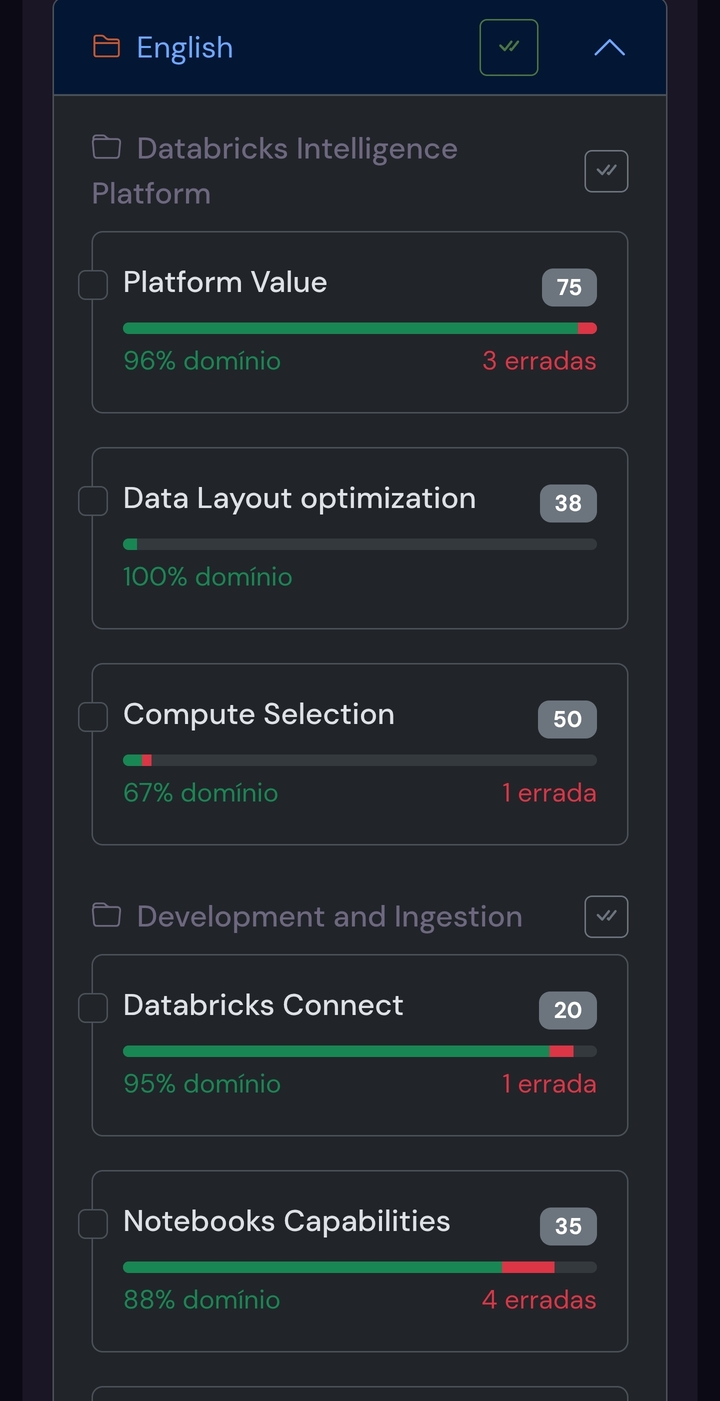Click the Development and Ingestion category title
720x1401 pixels.
tap(329, 917)
